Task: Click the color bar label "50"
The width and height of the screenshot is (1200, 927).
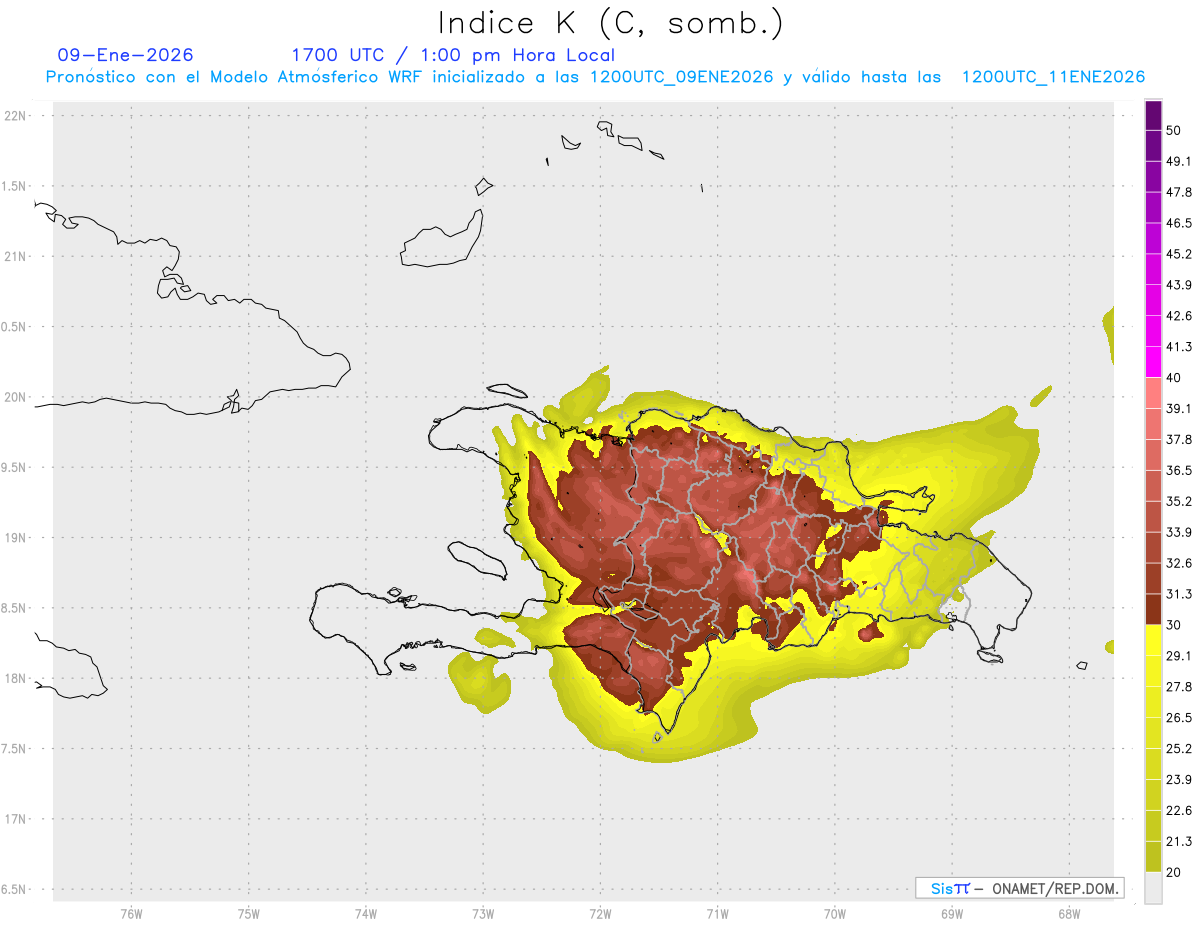Action: point(1173,131)
